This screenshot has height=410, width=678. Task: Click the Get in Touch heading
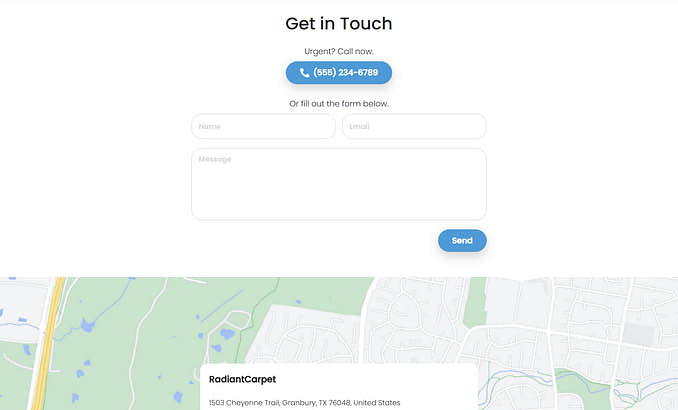point(339,23)
